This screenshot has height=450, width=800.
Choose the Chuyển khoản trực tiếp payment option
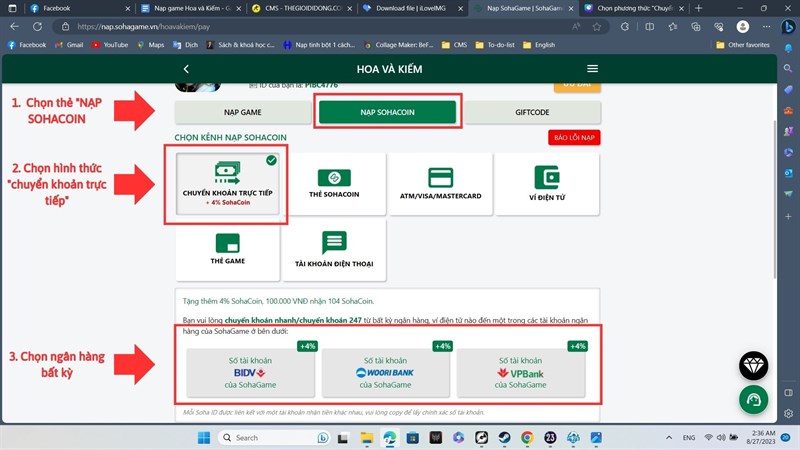pos(228,184)
